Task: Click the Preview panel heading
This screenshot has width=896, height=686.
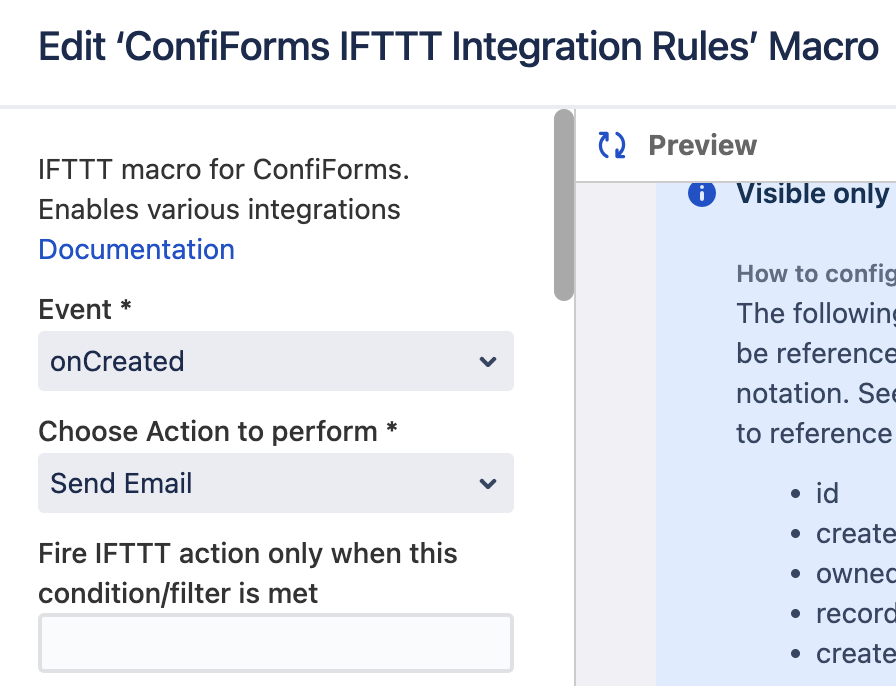Action: (702, 146)
